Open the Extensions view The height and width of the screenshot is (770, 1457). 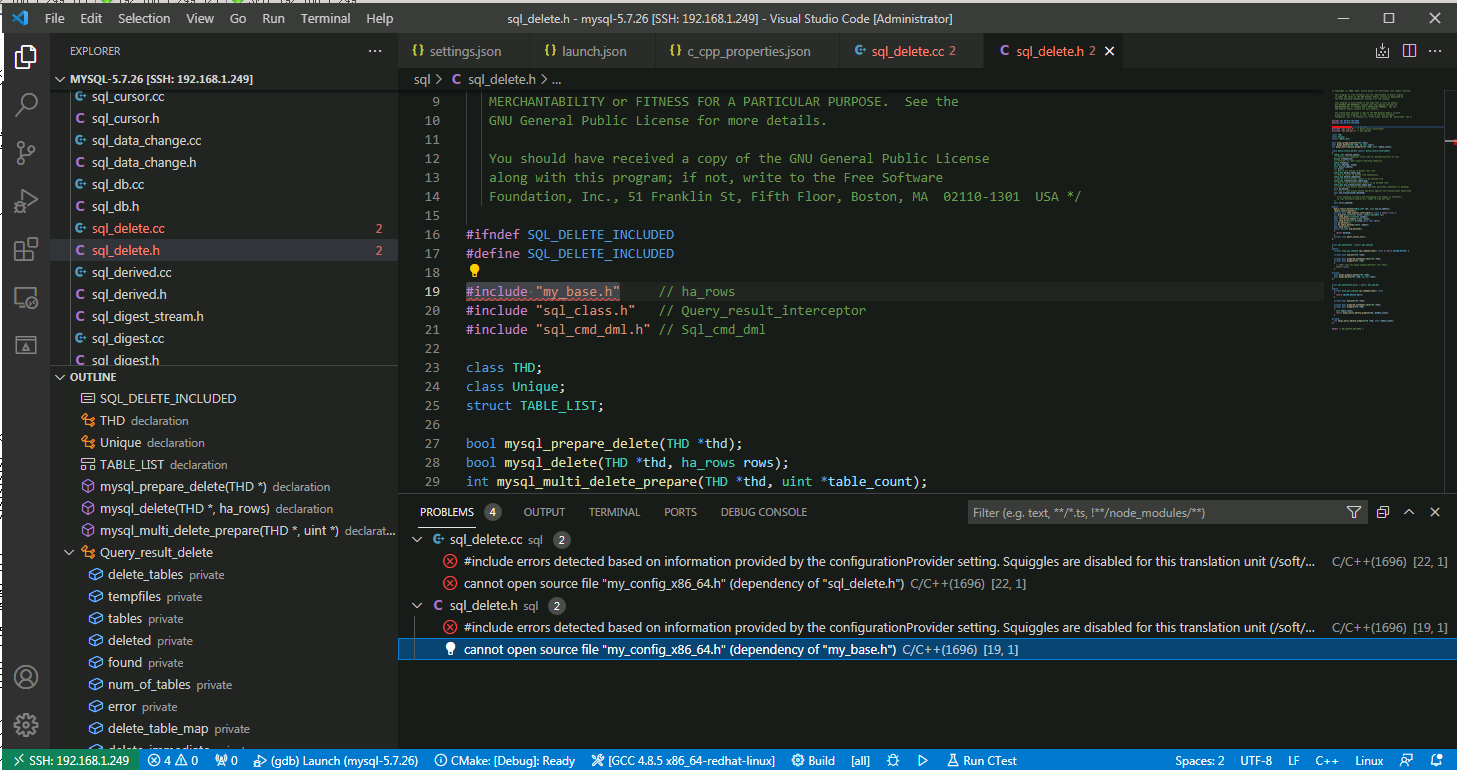[26, 249]
